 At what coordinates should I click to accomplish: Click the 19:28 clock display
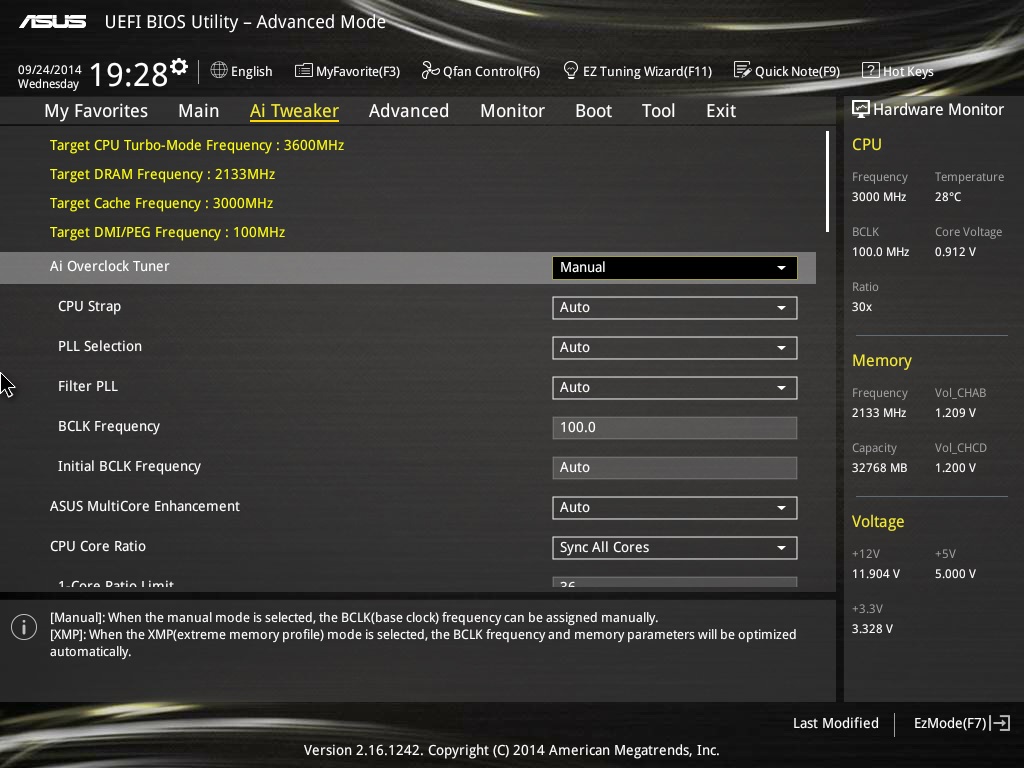(x=129, y=74)
